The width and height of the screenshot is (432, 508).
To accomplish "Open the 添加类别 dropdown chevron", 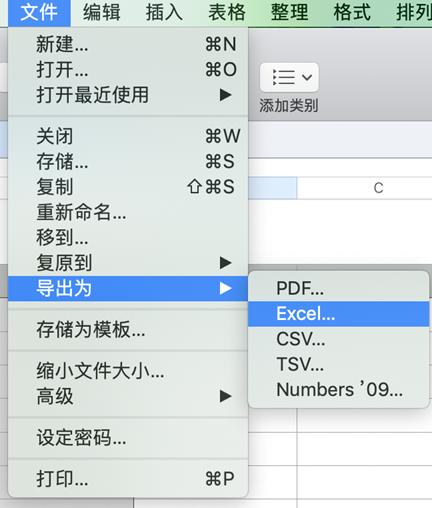I will tap(307, 78).
